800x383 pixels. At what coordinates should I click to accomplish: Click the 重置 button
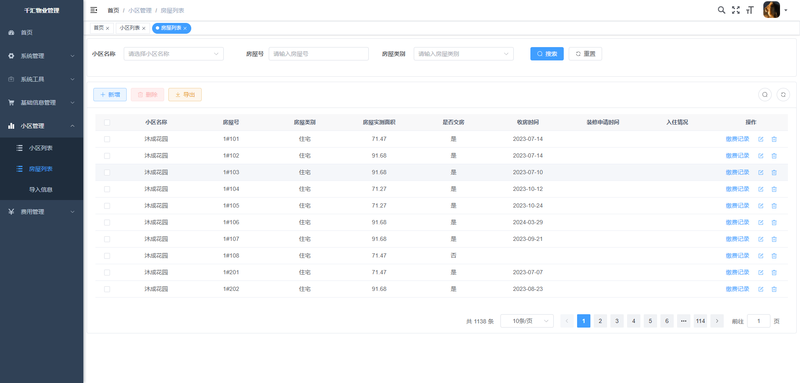(x=585, y=54)
